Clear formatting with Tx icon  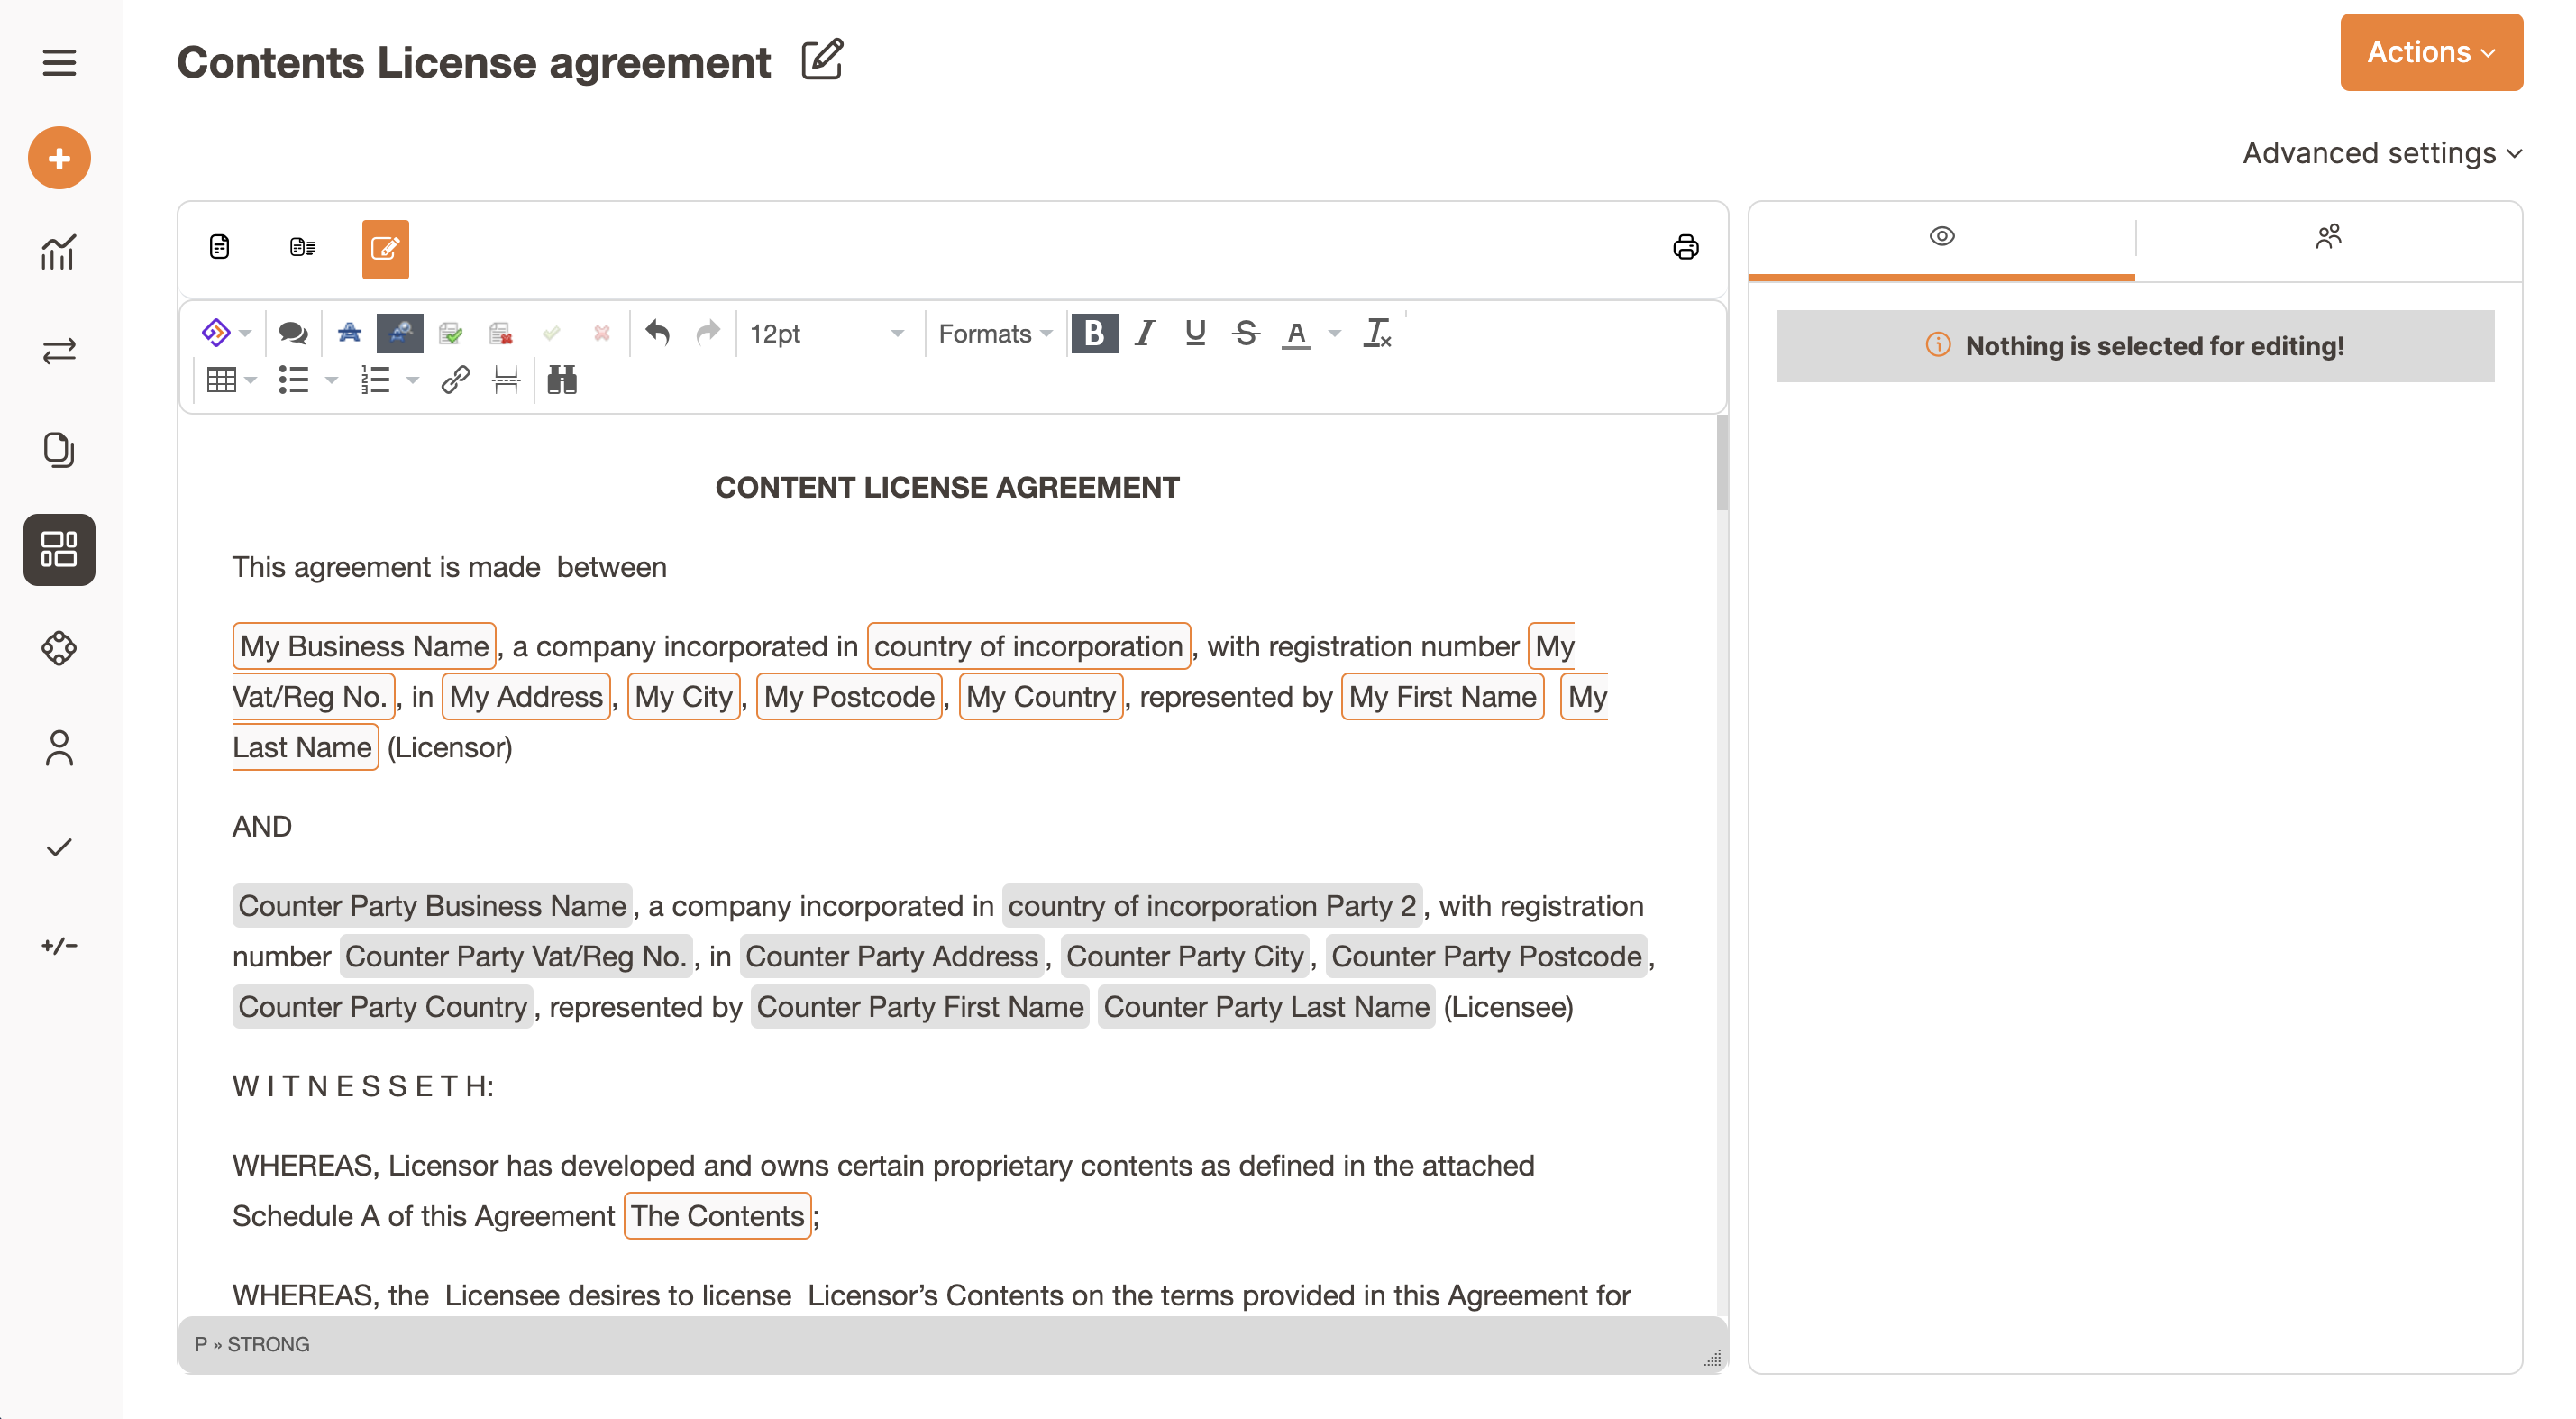[x=1377, y=333]
